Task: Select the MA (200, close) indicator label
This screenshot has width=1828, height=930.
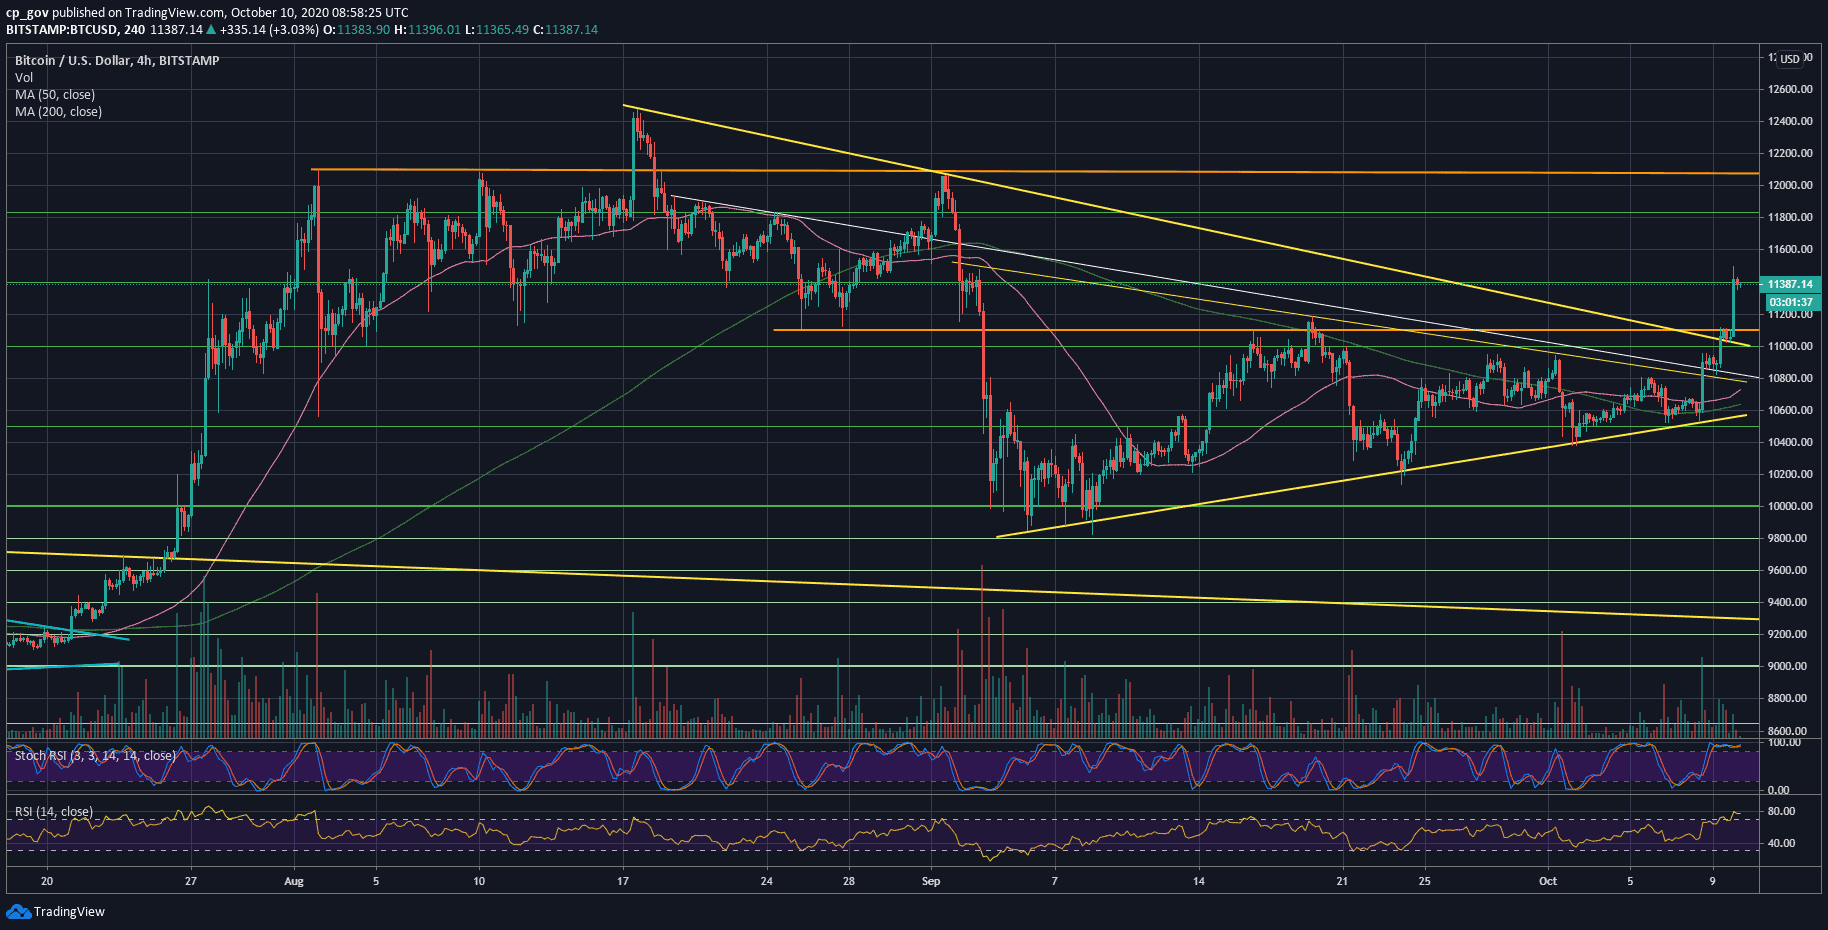Action: coord(58,111)
